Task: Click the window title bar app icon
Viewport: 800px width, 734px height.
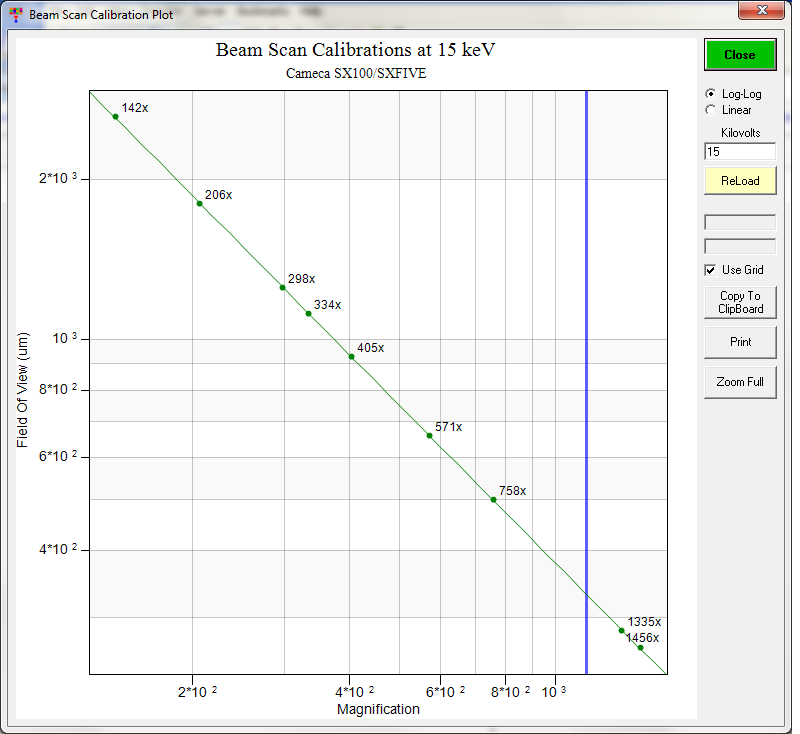Action: pyautogui.click(x=15, y=15)
